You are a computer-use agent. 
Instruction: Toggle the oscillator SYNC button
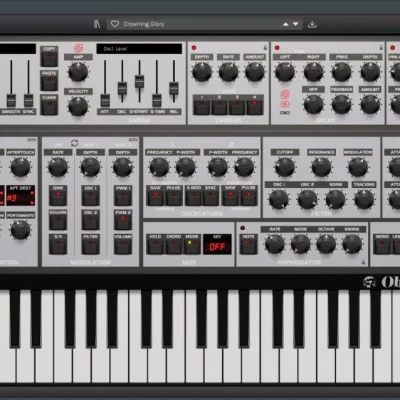coord(211,196)
